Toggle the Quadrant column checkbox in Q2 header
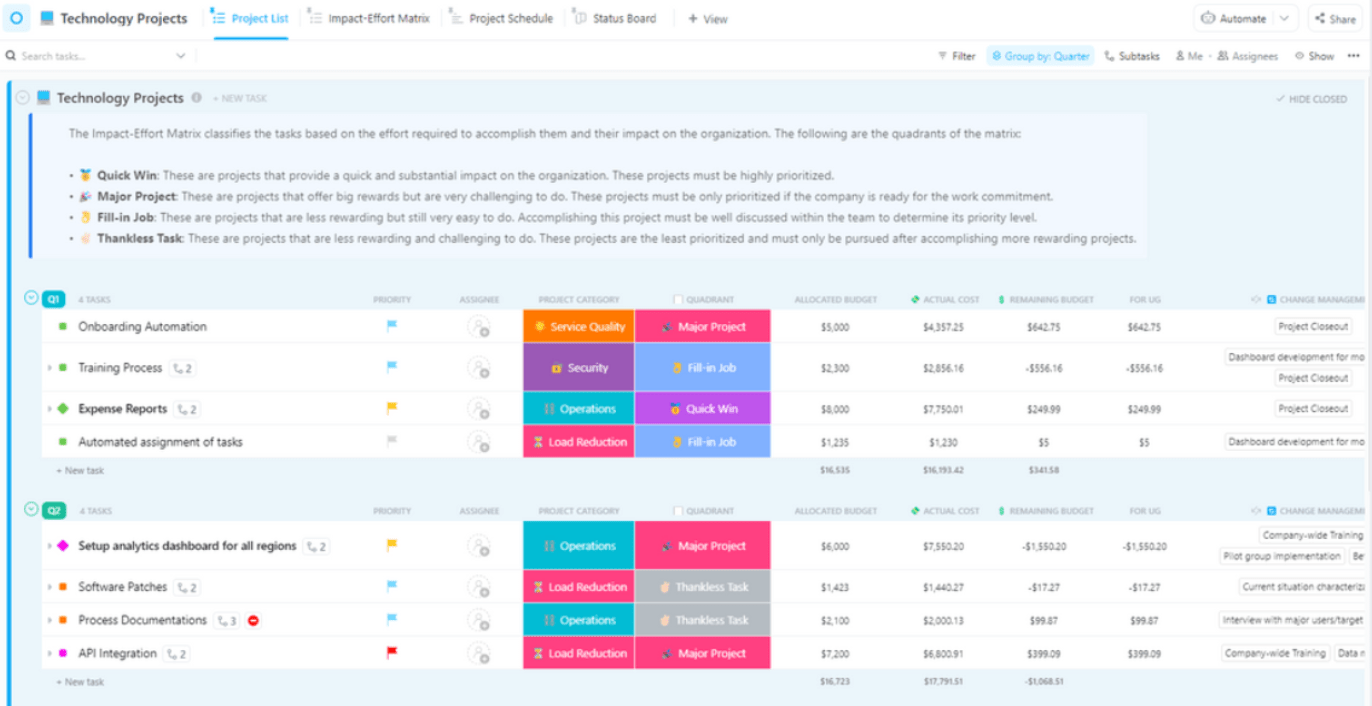 pyautogui.click(x=678, y=511)
